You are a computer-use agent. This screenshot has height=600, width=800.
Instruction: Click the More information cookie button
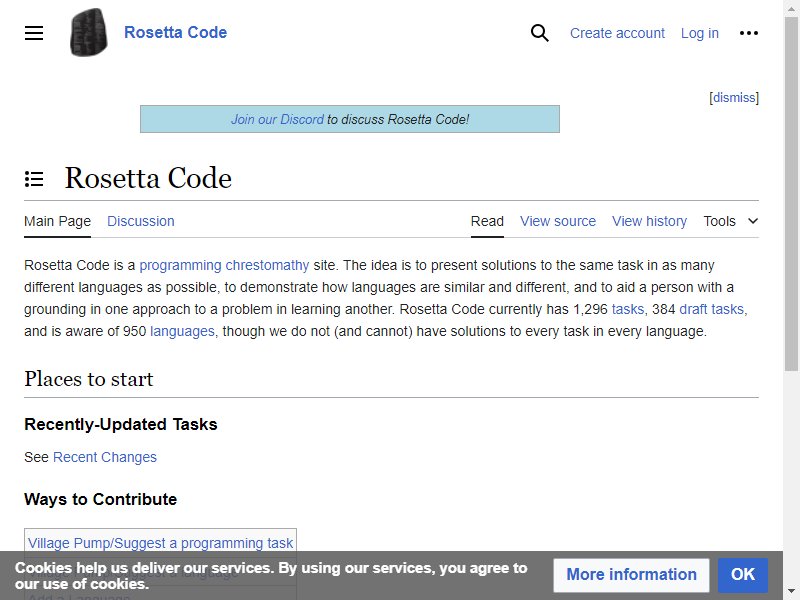[x=631, y=574]
